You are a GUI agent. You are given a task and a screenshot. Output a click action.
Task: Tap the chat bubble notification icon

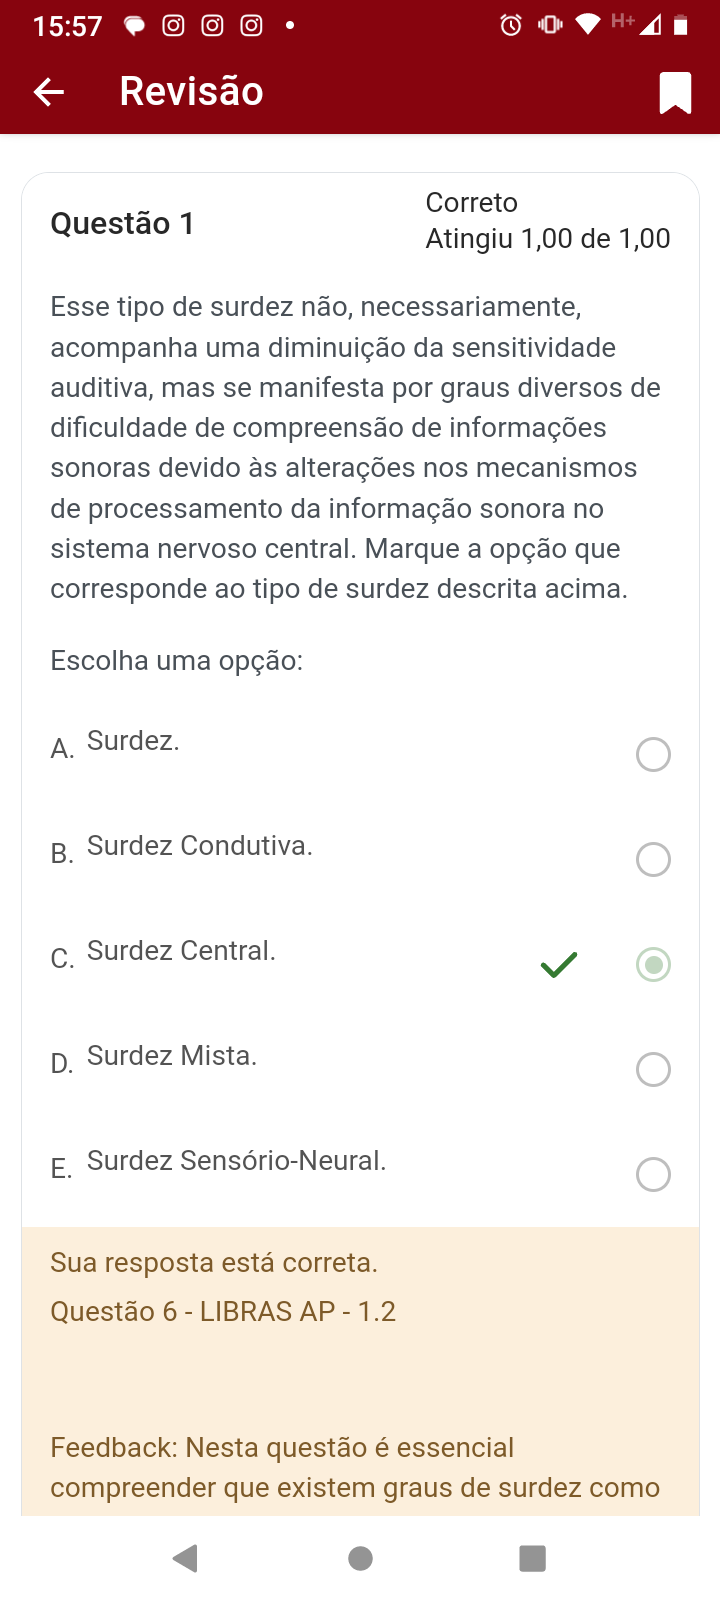click(134, 26)
